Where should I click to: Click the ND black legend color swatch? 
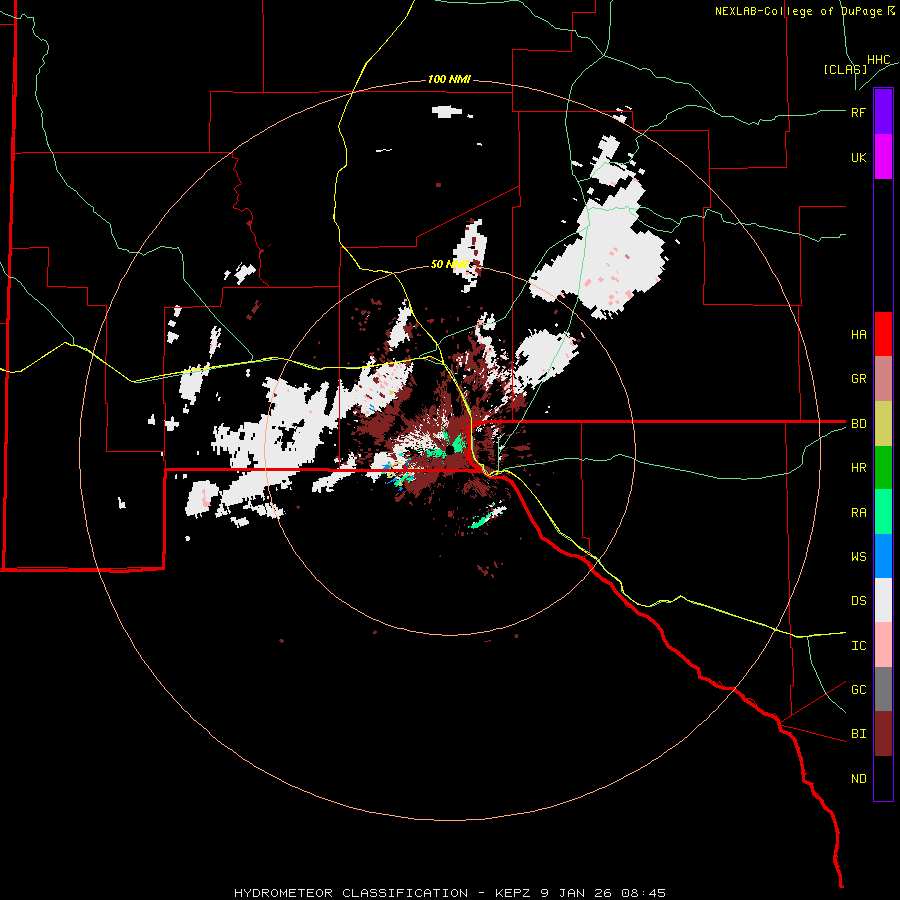pyautogui.click(x=883, y=778)
